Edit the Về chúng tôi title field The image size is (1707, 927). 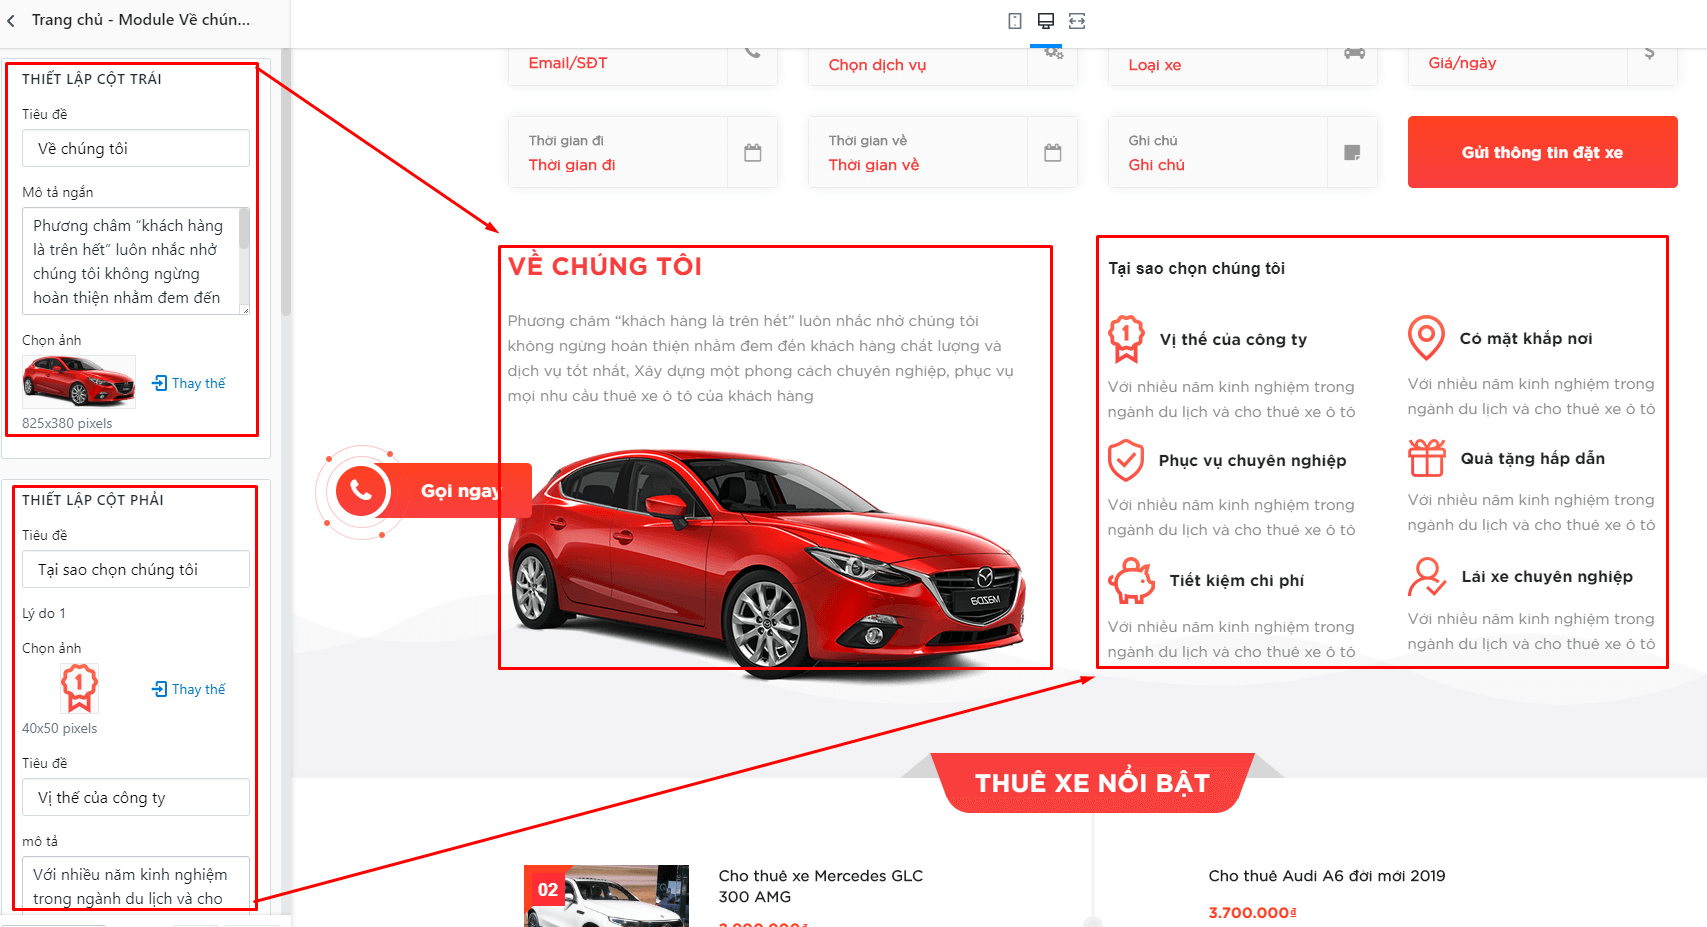136,148
